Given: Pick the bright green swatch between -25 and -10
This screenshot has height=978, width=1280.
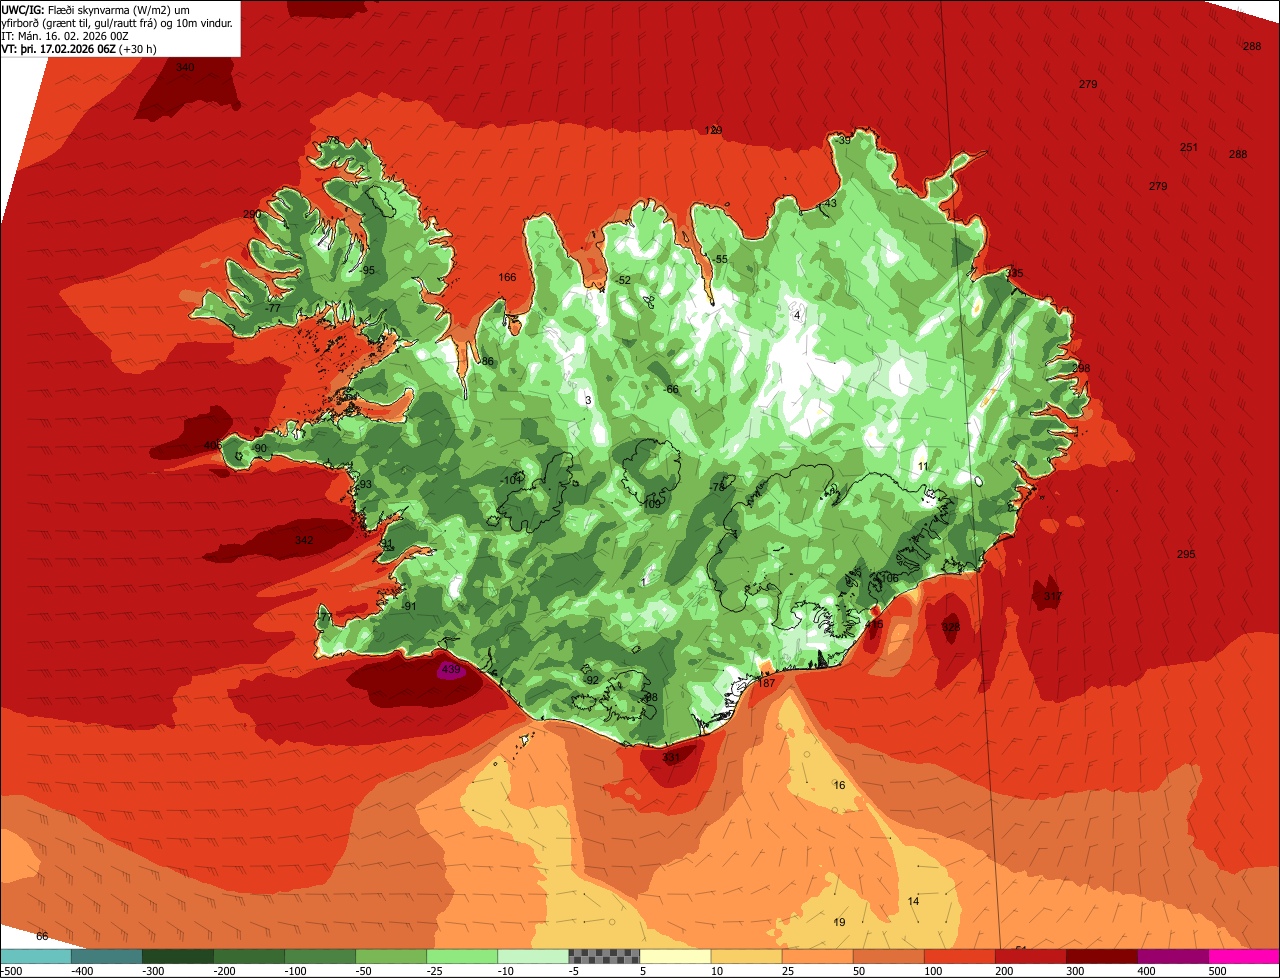Looking at the screenshot, I should point(462,956).
